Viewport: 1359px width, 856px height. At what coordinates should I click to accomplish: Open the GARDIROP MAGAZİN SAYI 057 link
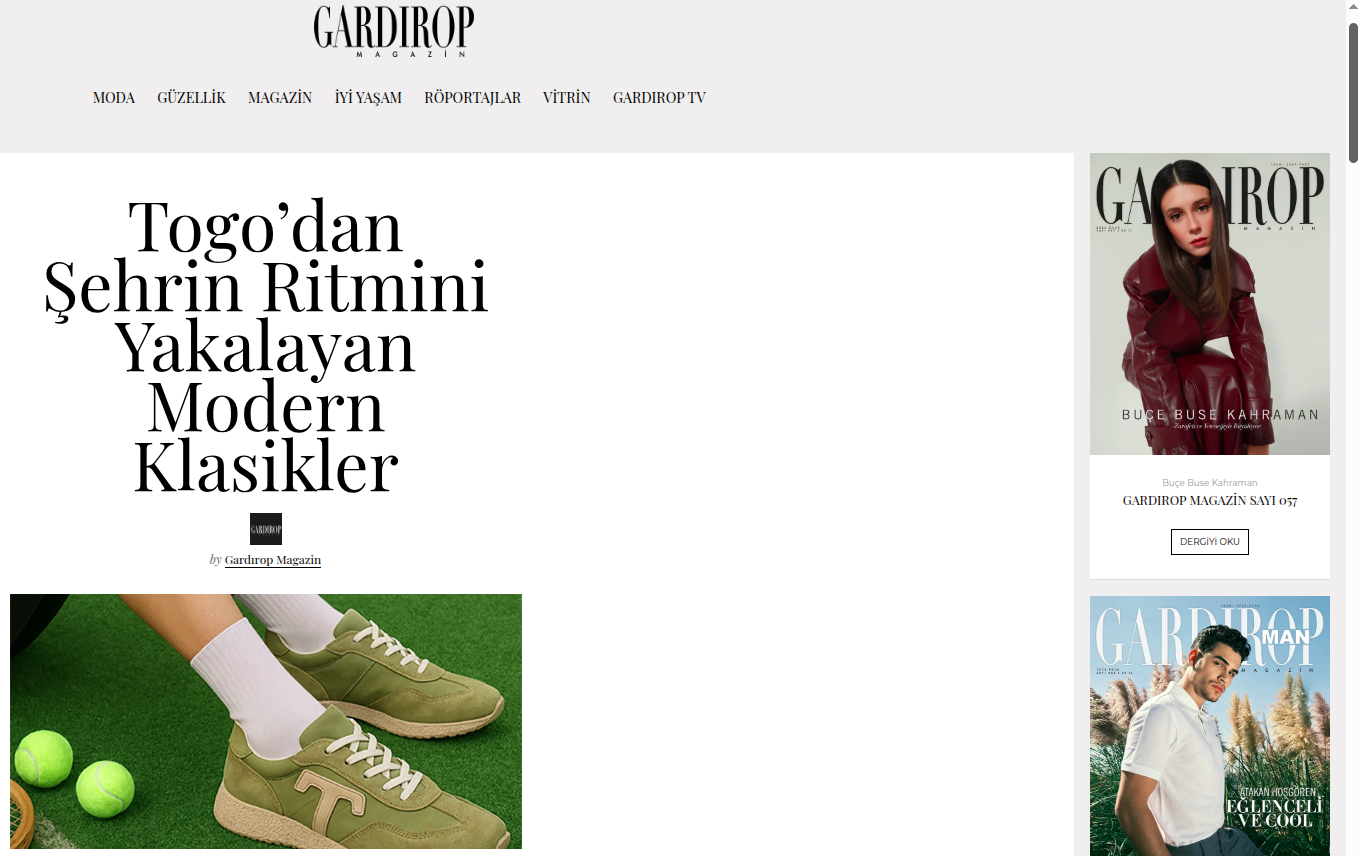[1209, 500]
